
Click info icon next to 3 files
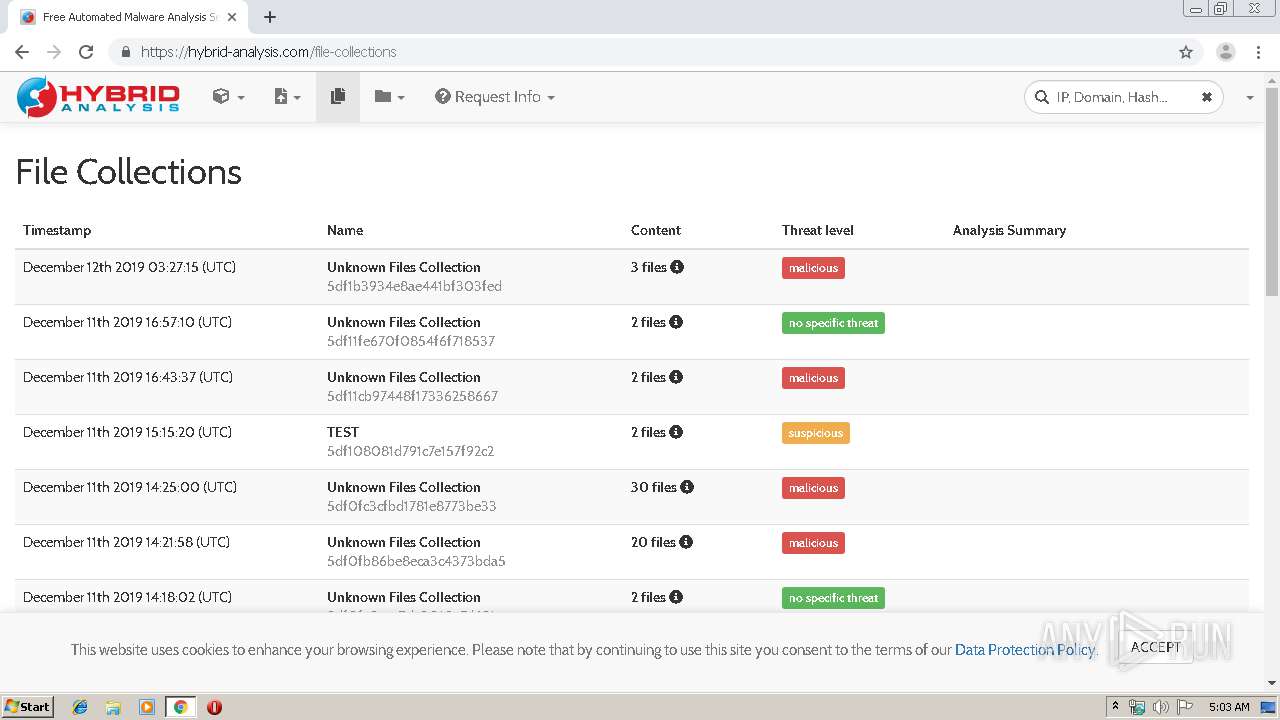pyautogui.click(x=677, y=267)
